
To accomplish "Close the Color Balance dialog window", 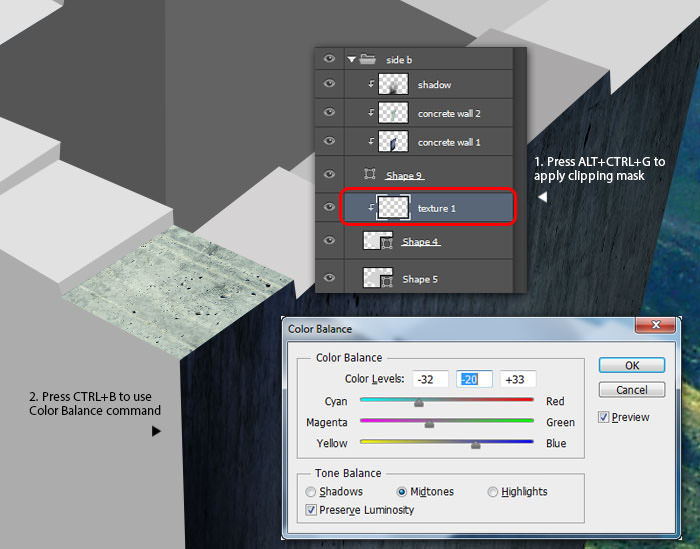I will 655,325.
